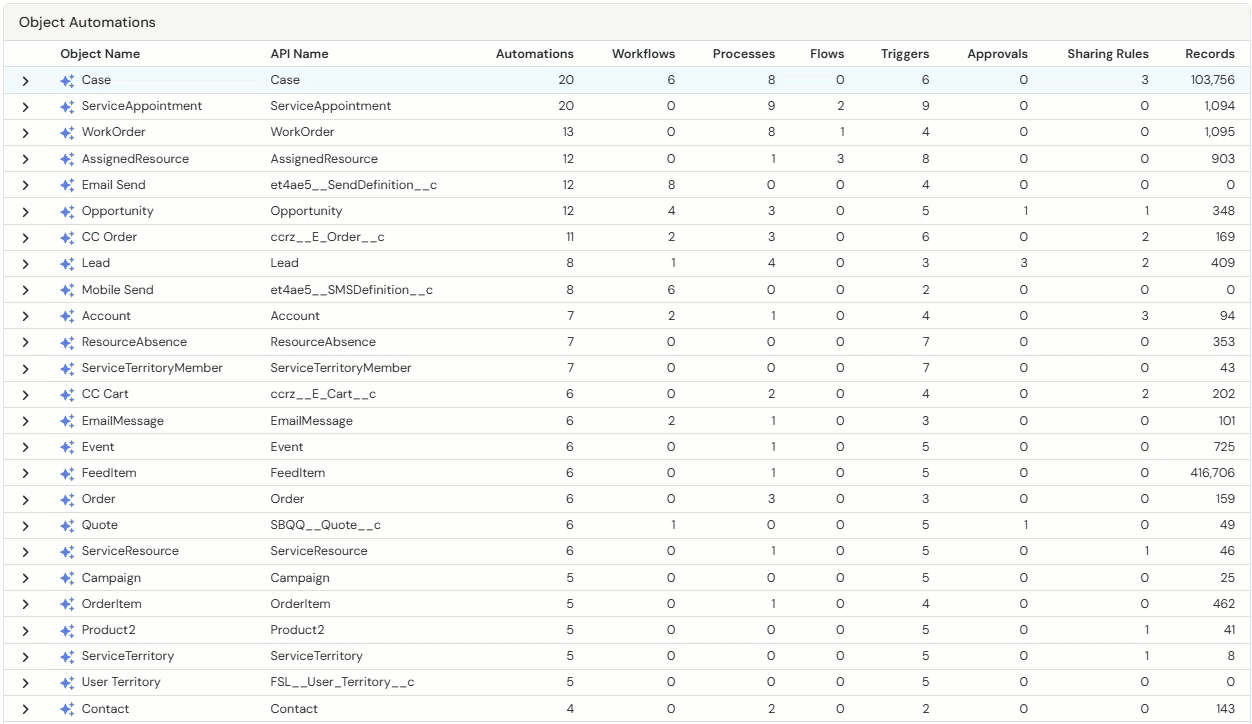Sort by Sharing Rules column header
This screenshot has height=724, width=1252.
[x=1108, y=54]
